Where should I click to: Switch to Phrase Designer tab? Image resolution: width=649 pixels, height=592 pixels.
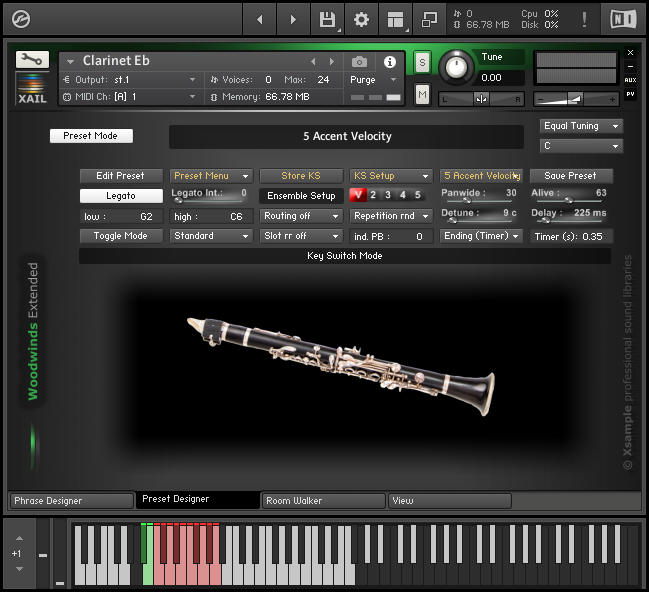tap(71, 501)
